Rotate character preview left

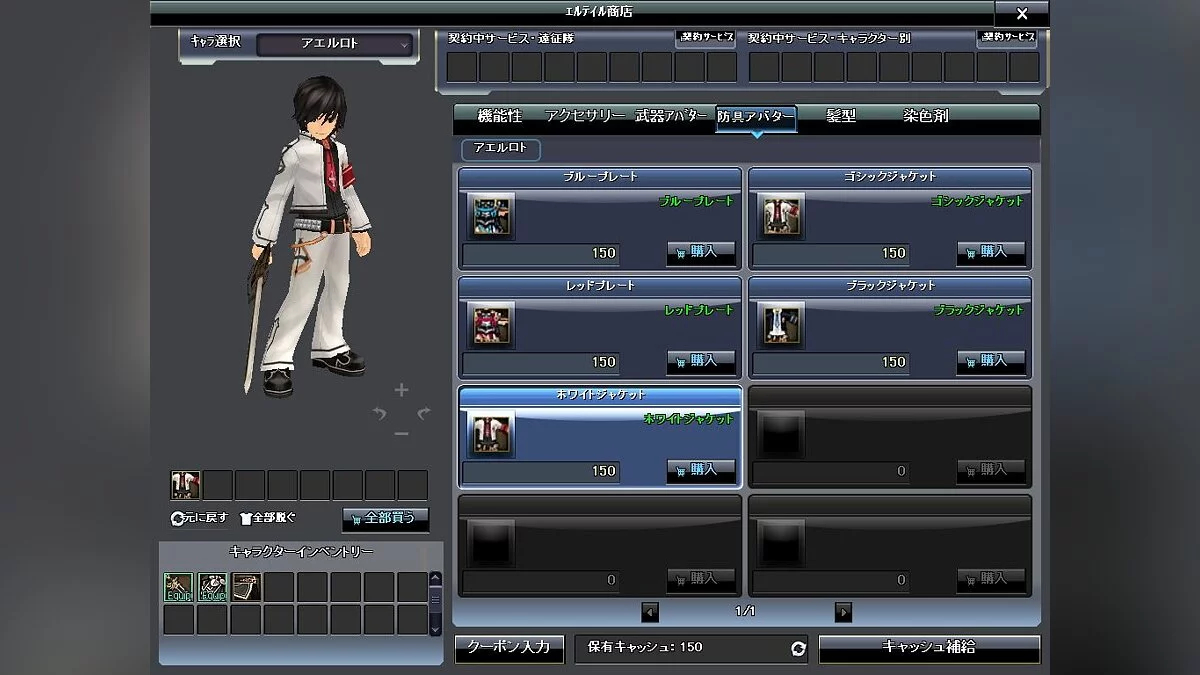pos(380,412)
